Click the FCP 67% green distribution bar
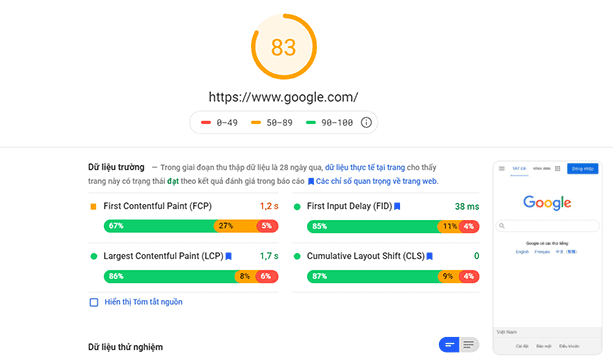The height and width of the screenshot is (360, 613). (160, 226)
